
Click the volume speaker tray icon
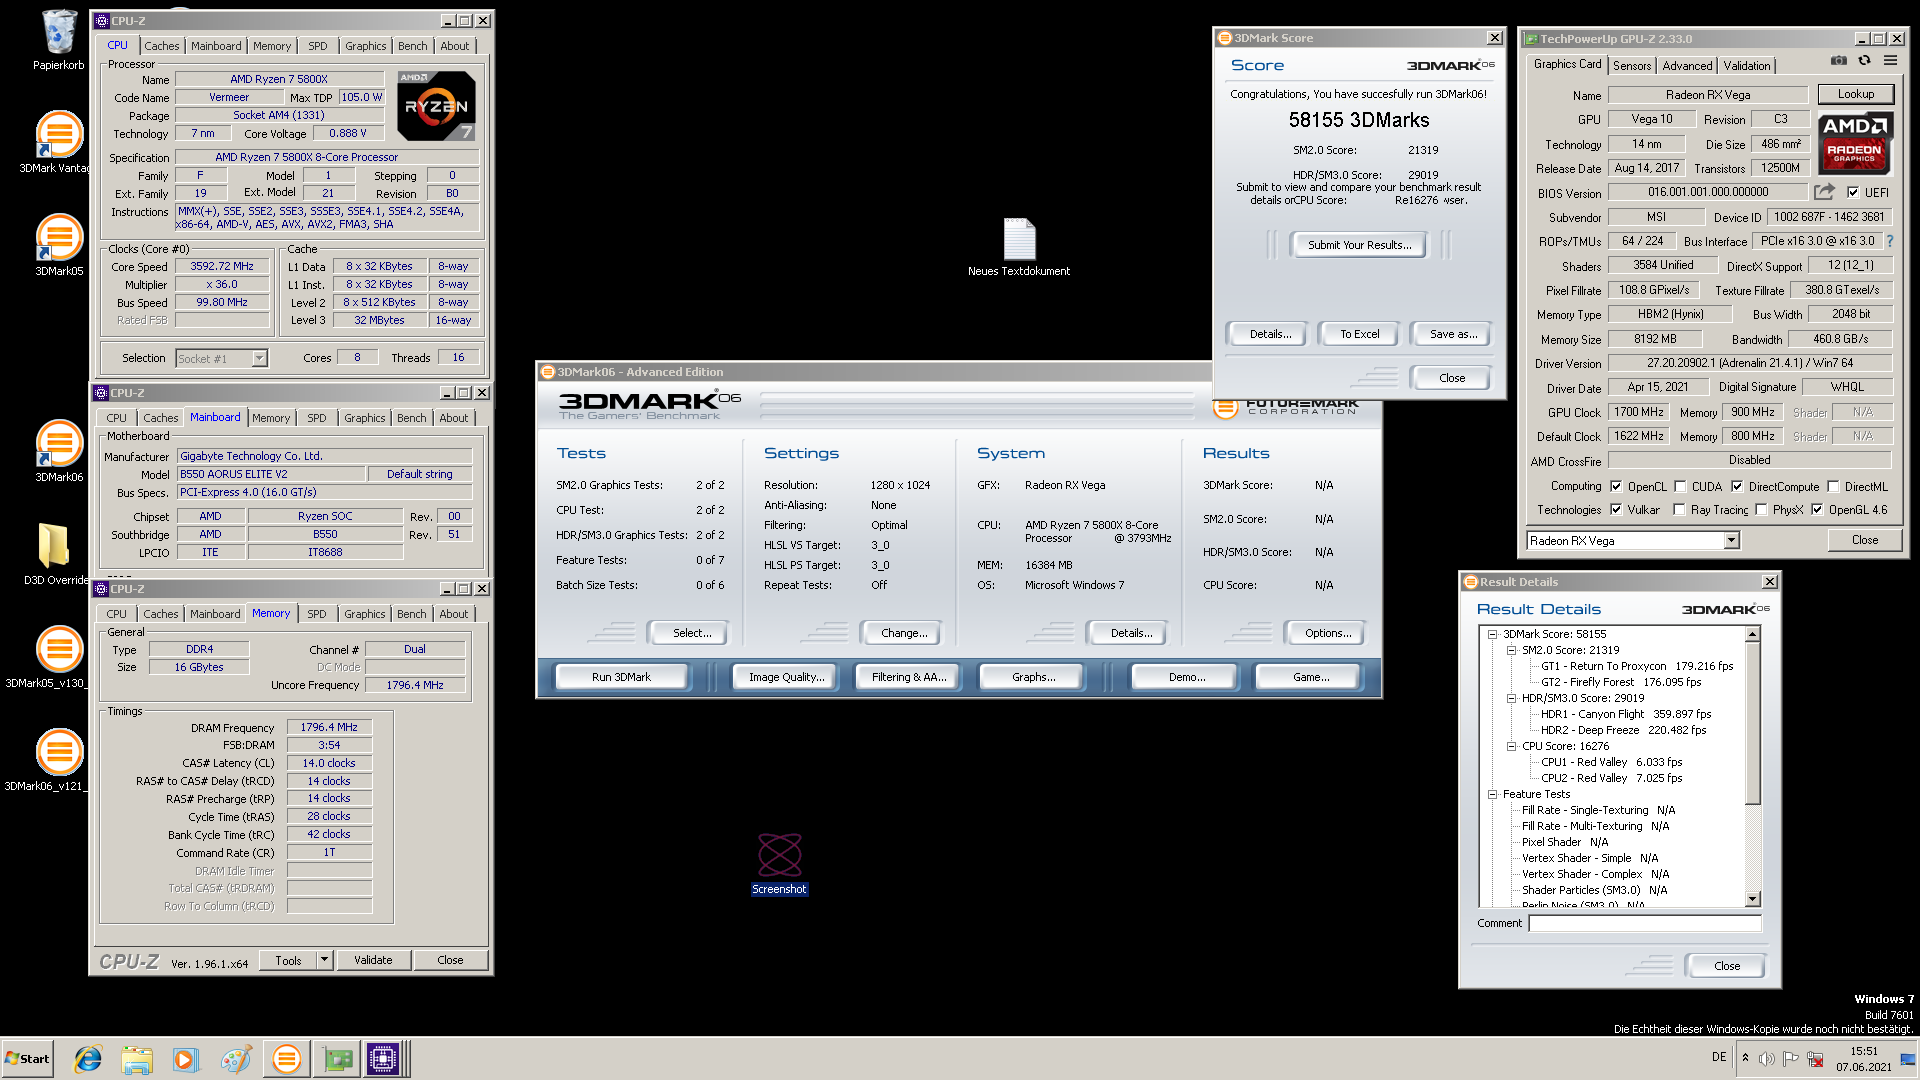click(x=1767, y=1059)
